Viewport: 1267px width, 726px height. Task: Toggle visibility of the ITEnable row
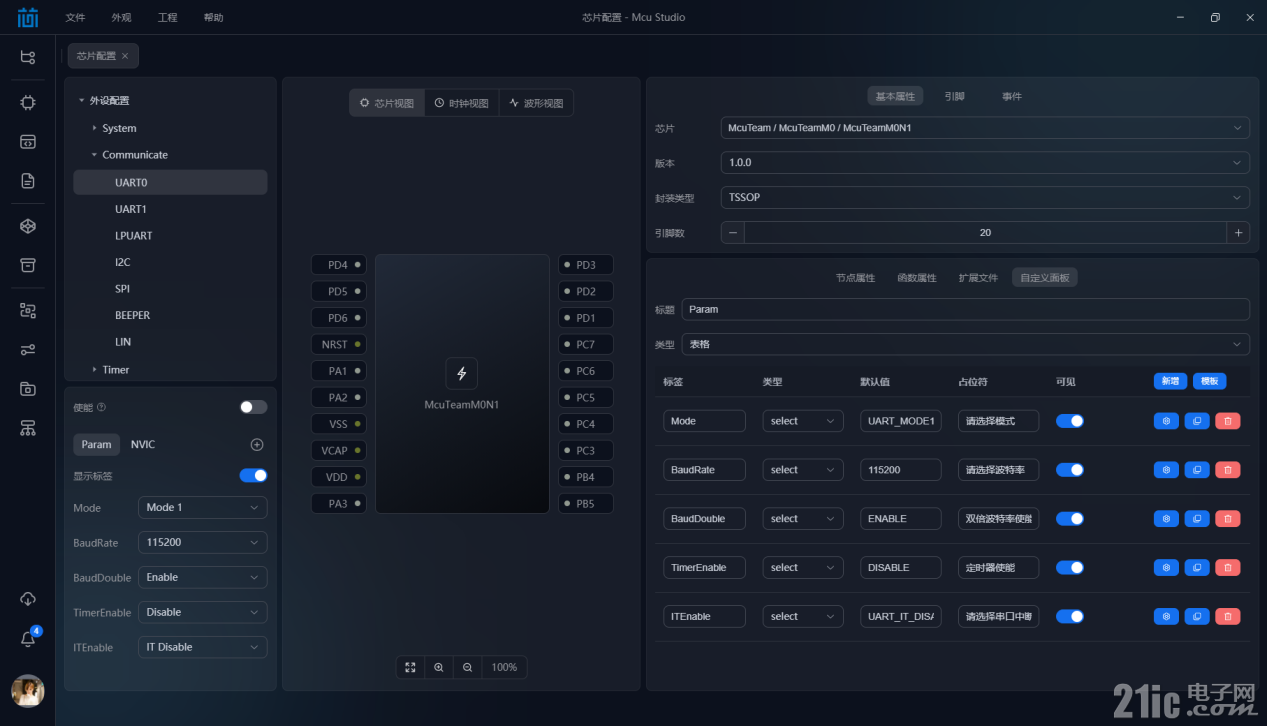1070,617
